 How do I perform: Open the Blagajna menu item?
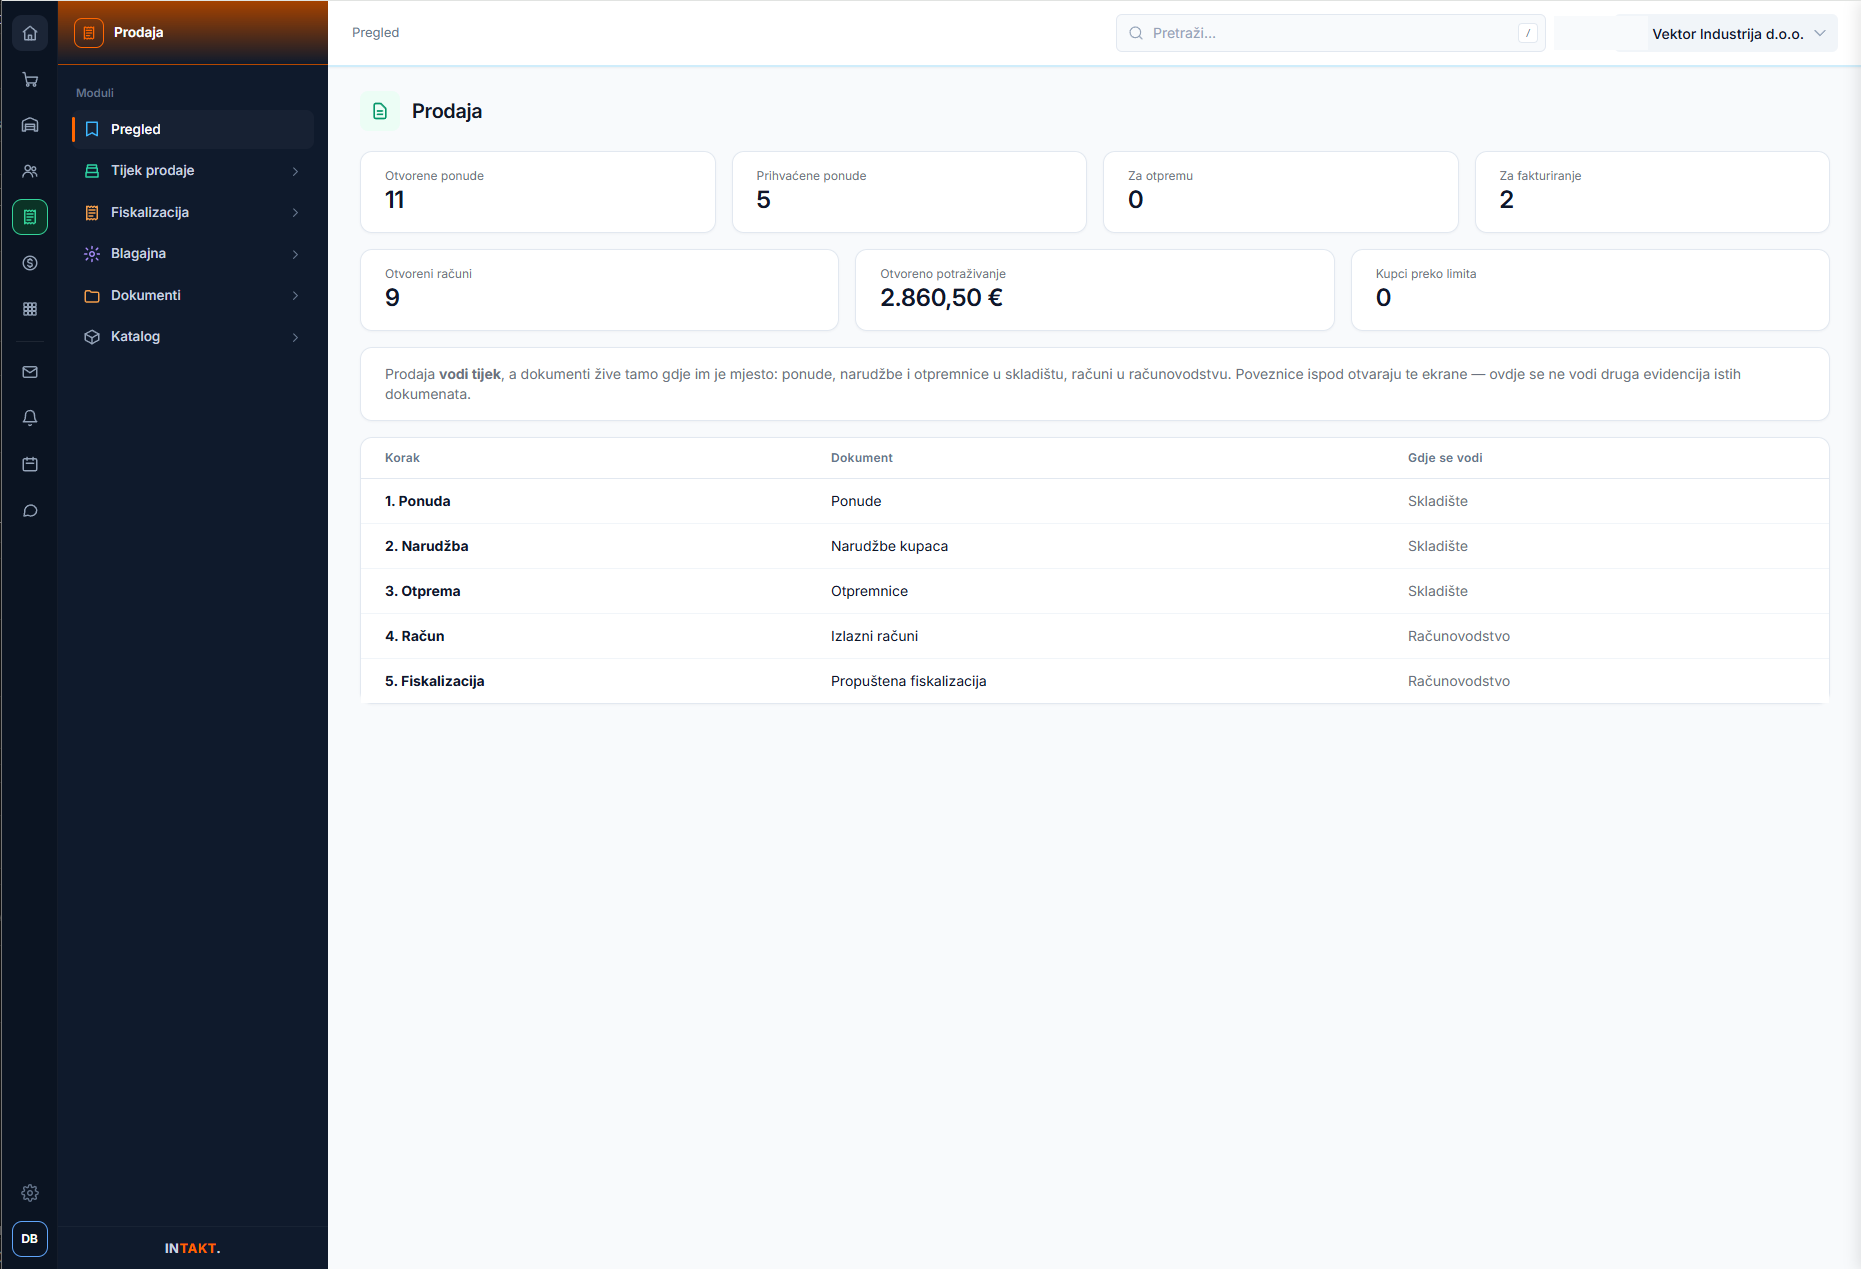click(193, 254)
